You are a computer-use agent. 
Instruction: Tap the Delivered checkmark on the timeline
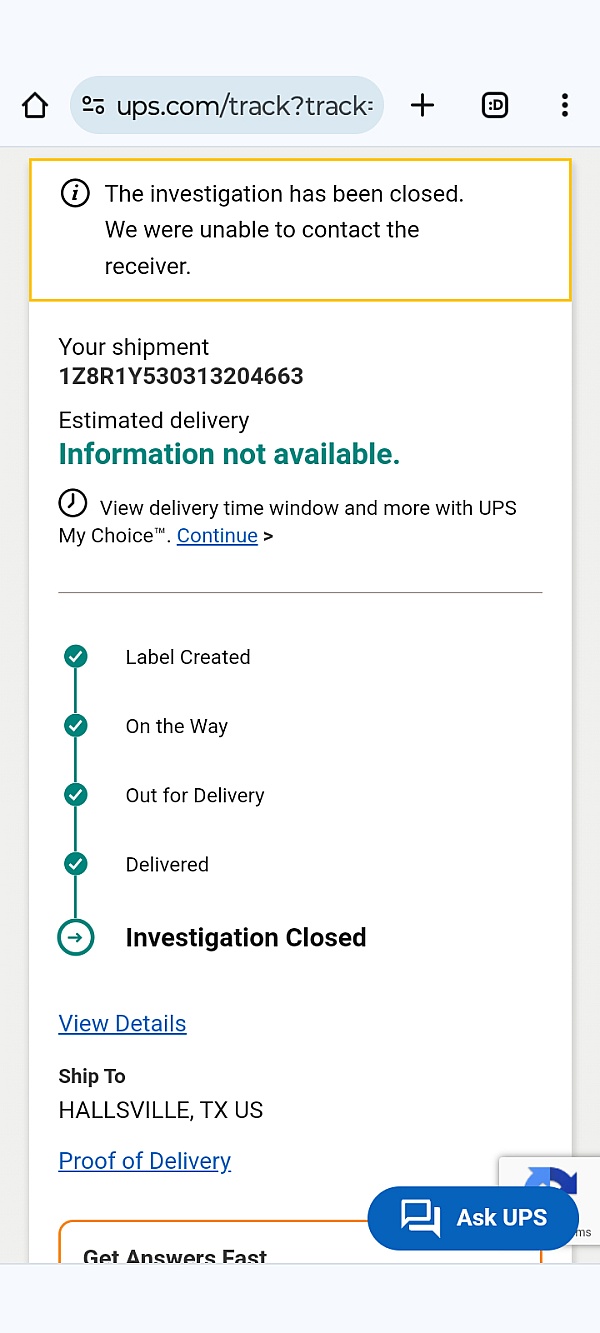coord(76,863)
